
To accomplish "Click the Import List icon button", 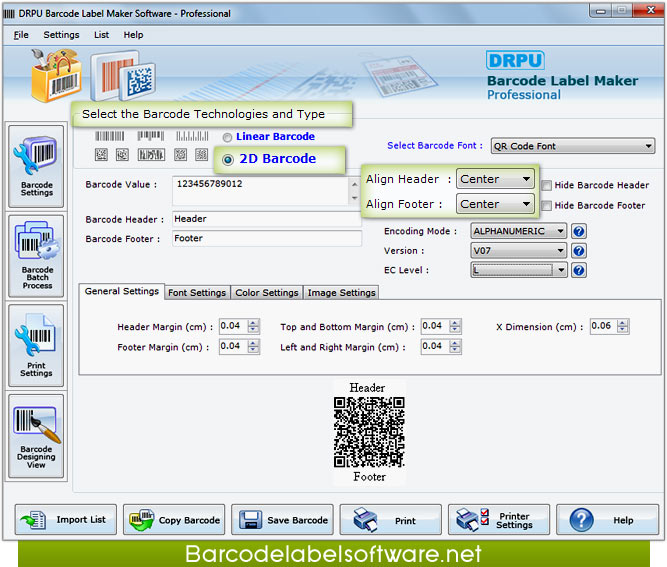I will 66,520.
